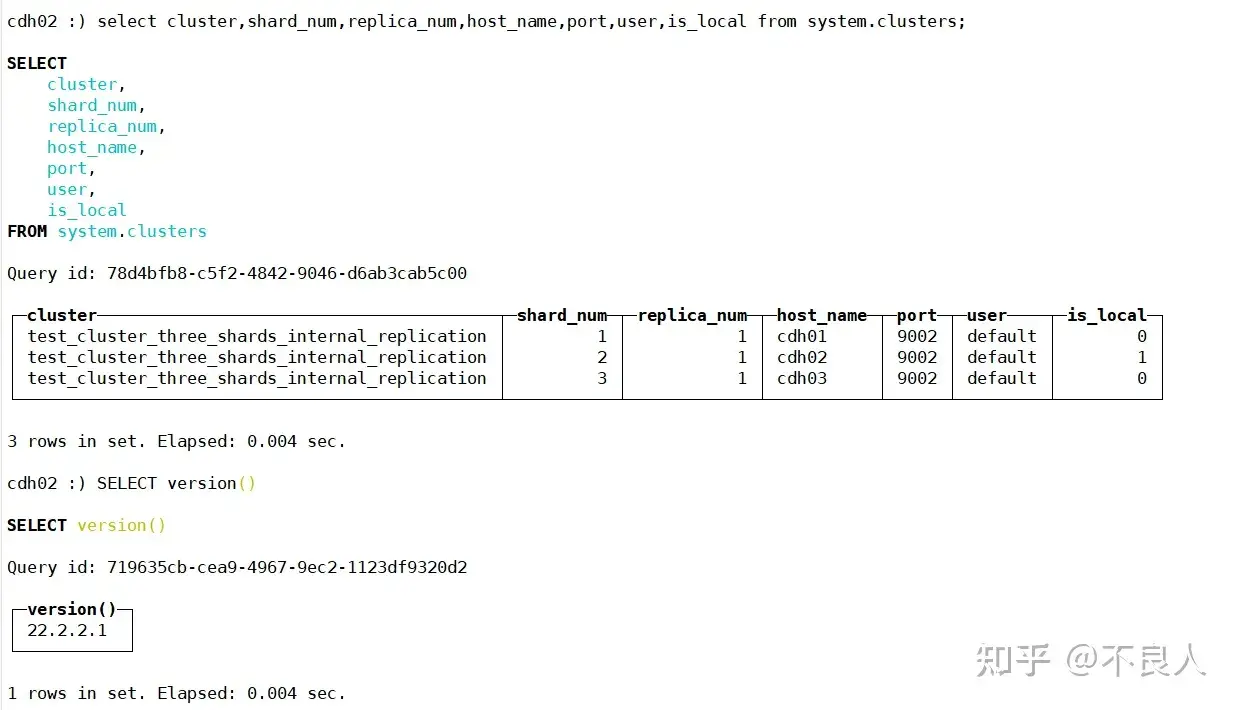Click the yellow version() in the formatted query
1238x710 pixels.
click(x=121, y=525)
